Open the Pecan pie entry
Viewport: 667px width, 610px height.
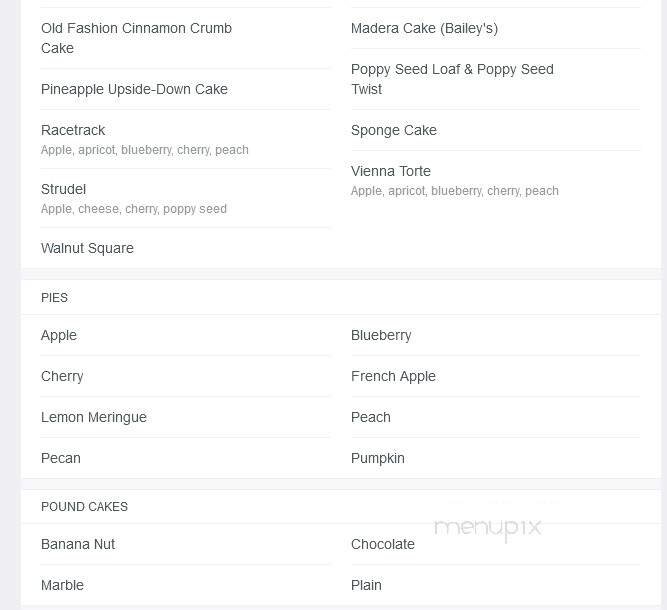pyautogui.click(x=61, y=458)
